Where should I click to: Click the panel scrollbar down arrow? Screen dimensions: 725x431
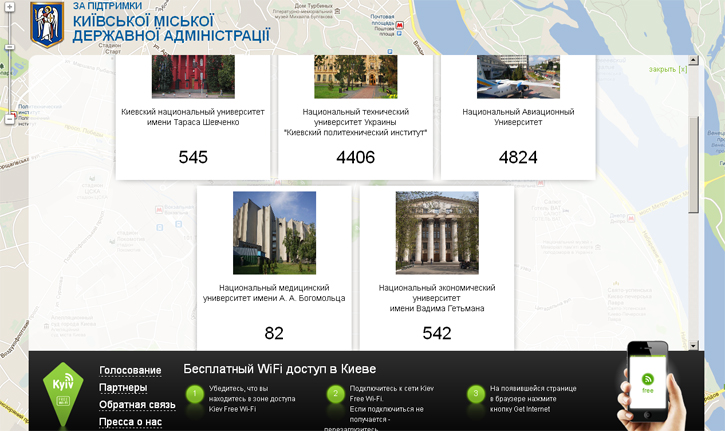[x=693, y=345]
